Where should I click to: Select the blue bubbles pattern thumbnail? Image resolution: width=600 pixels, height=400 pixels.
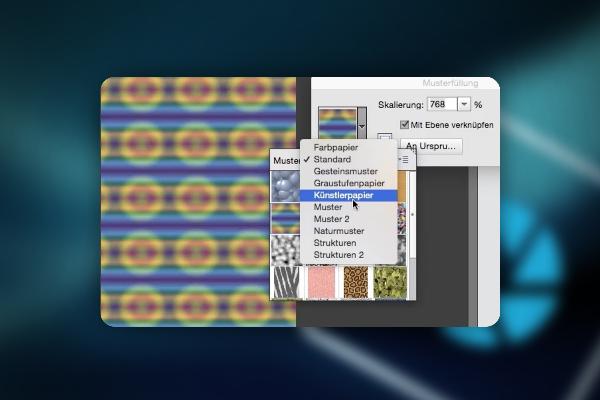pyautogui.click(x=285, y=186)
